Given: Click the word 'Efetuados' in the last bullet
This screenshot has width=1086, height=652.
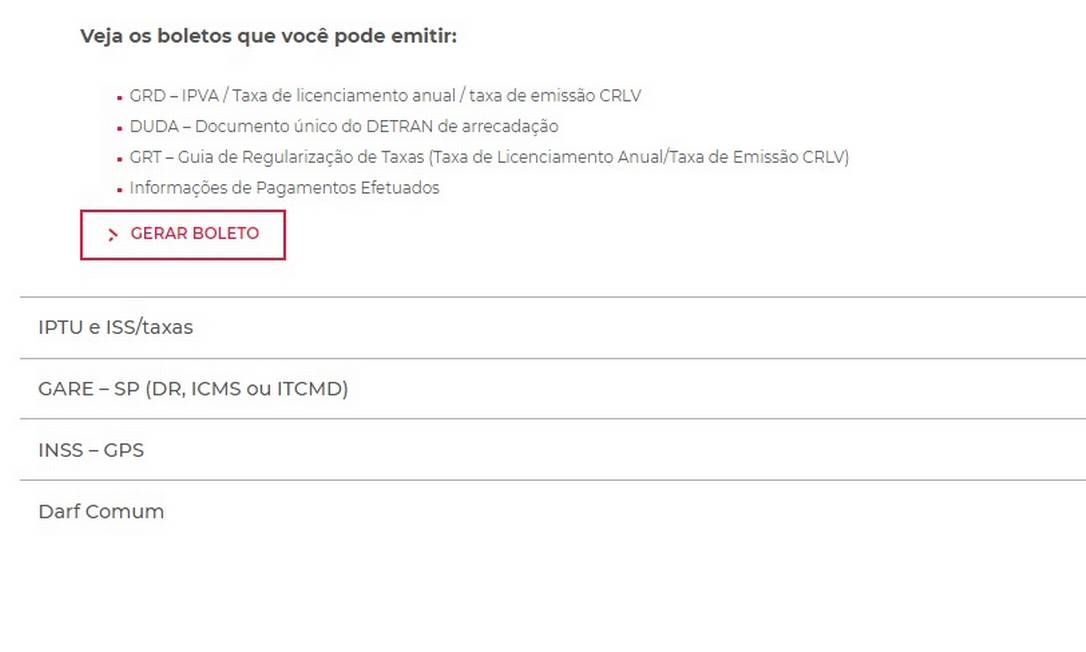Looking at the screenshot, I should (401, 188).
